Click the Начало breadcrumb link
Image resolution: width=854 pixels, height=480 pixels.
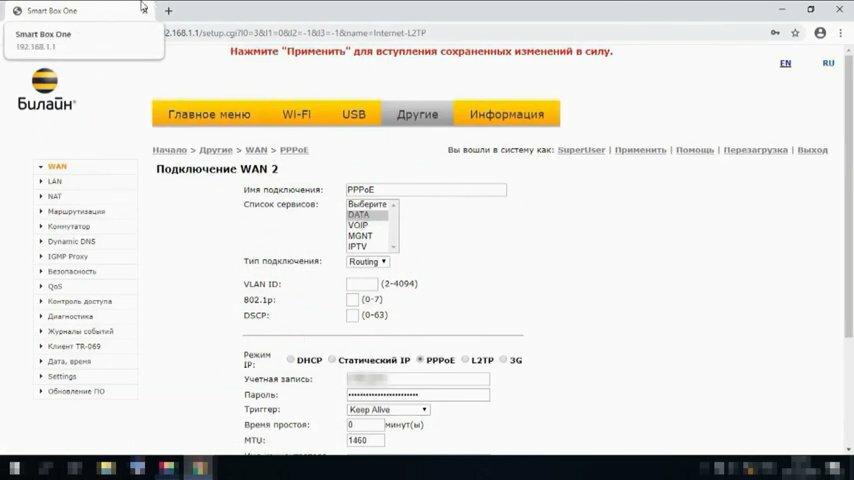(x=169, y=150)
